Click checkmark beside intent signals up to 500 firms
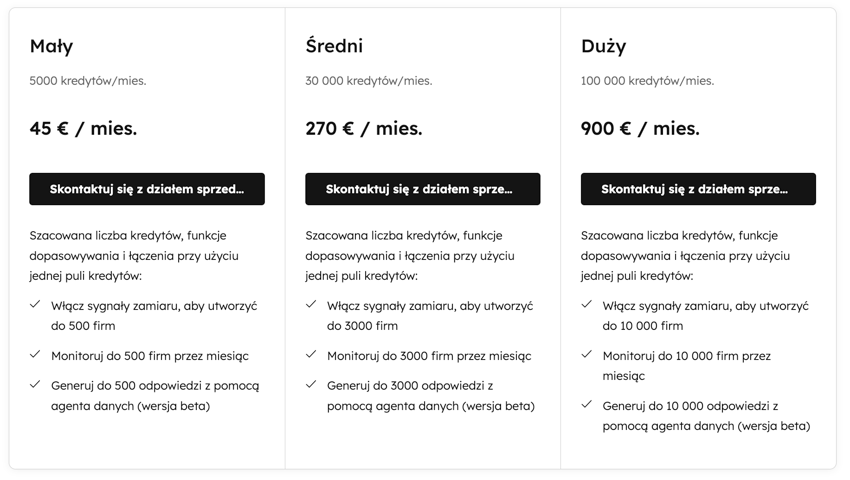Viewport: 850px width, 480px height. click(x=36, y=305)
